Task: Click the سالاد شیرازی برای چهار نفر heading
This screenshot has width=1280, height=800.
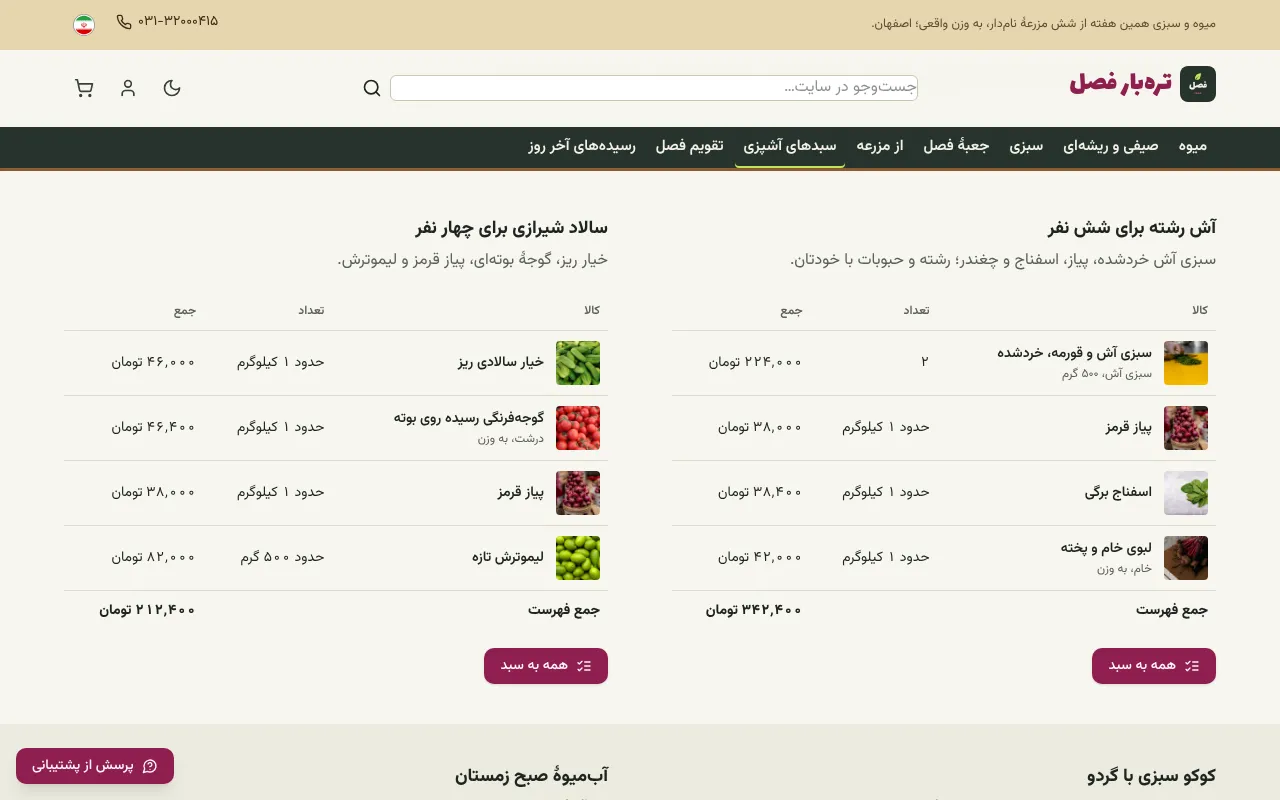Action: click(512, 228)
